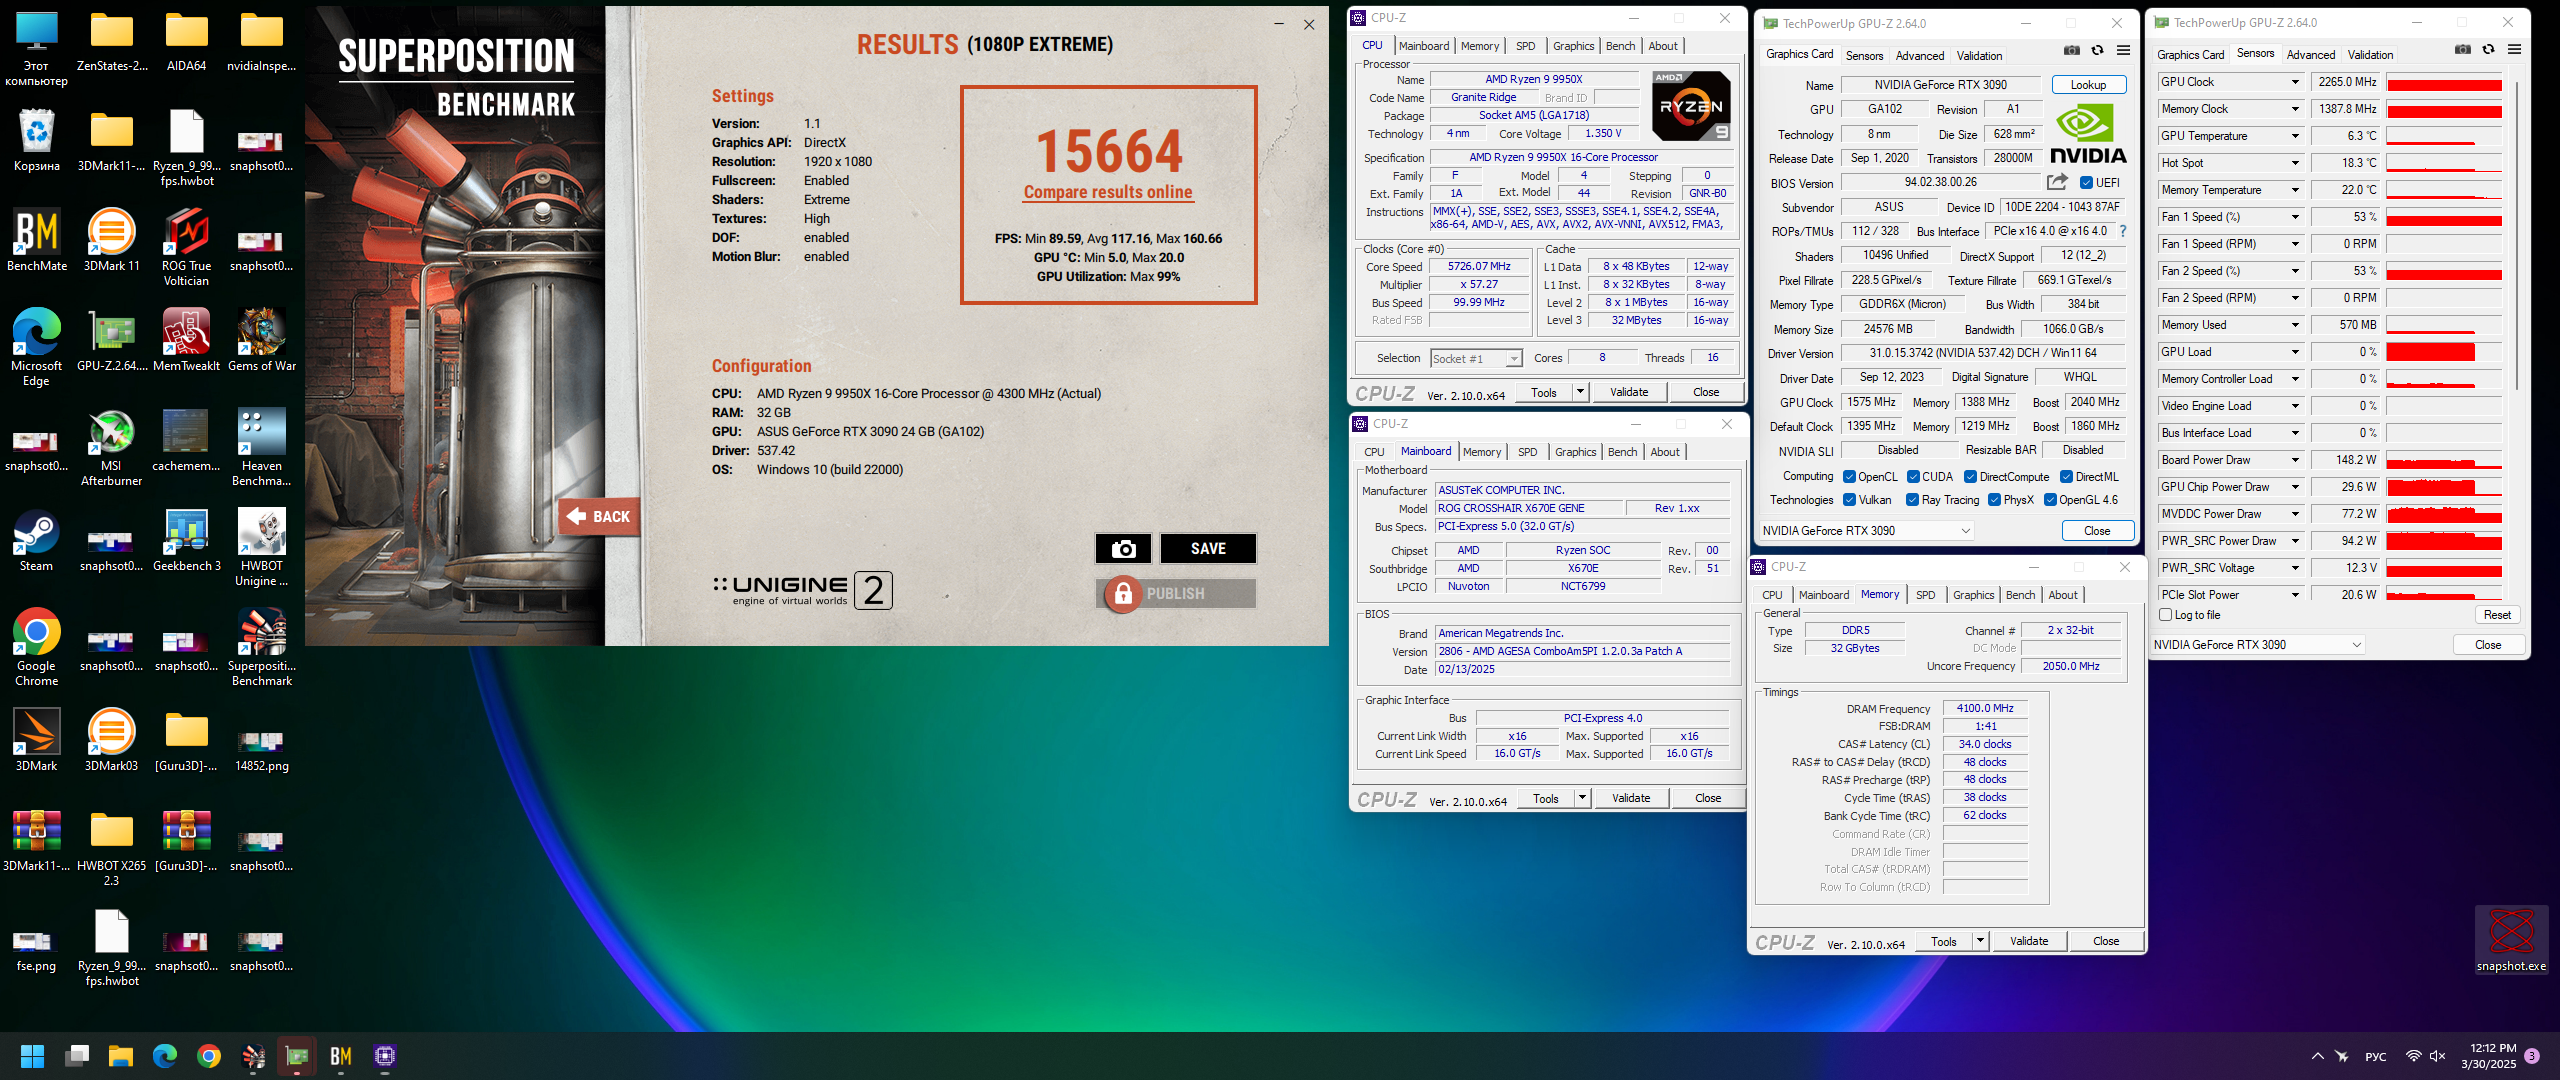The width and height of the screenshot is (2560, 1080).
Task: Launch 3DMark 11 desktop shortcut
Action: 112,241
